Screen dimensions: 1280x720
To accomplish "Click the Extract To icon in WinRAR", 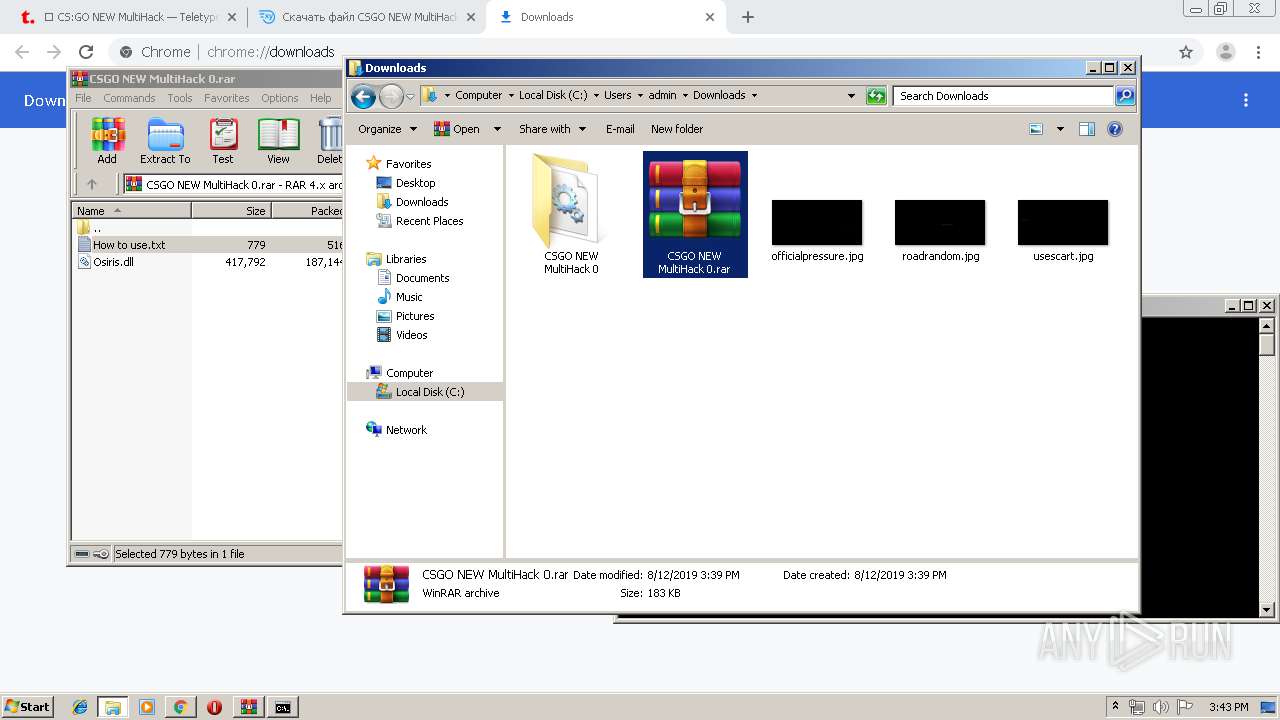I will coord(165,141).
